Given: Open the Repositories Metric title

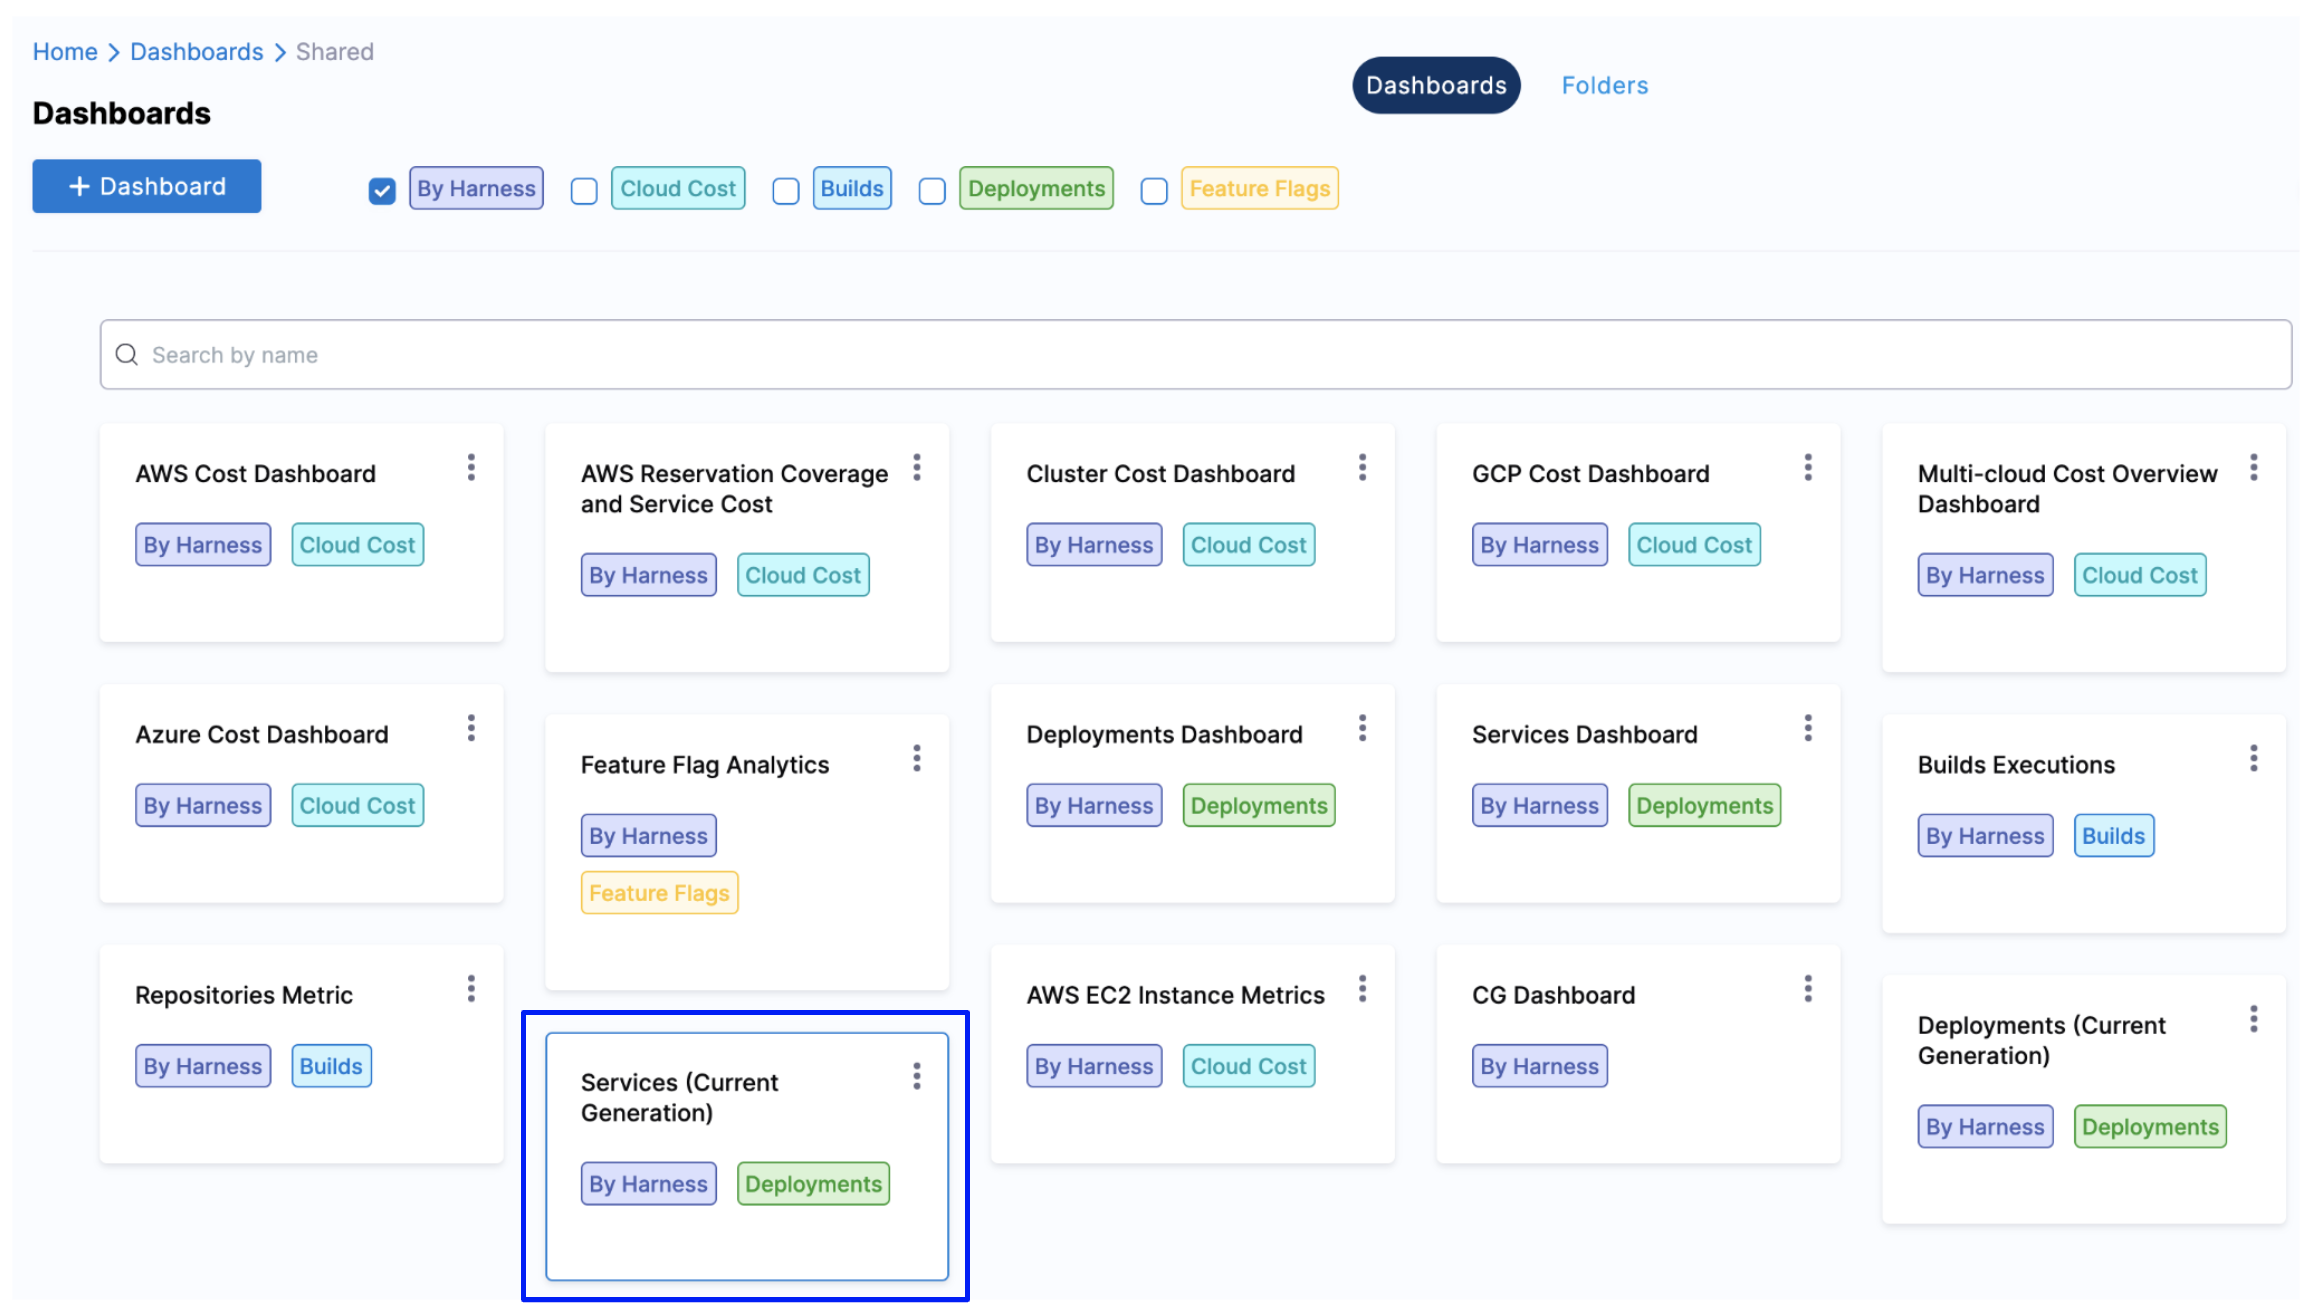Looking at the screenshot, I should point(244,996).
